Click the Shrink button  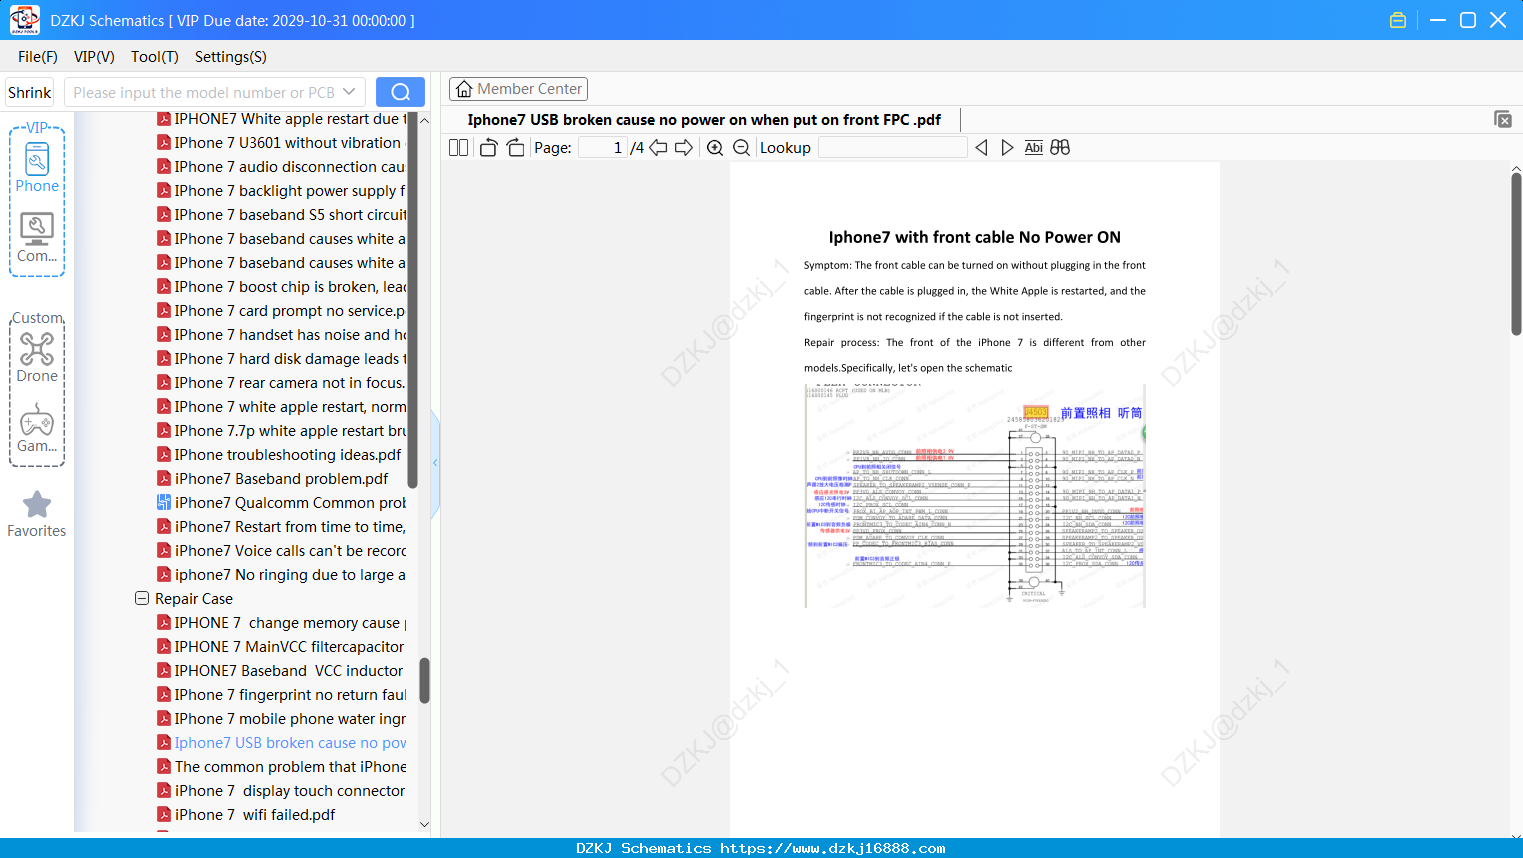29,92
